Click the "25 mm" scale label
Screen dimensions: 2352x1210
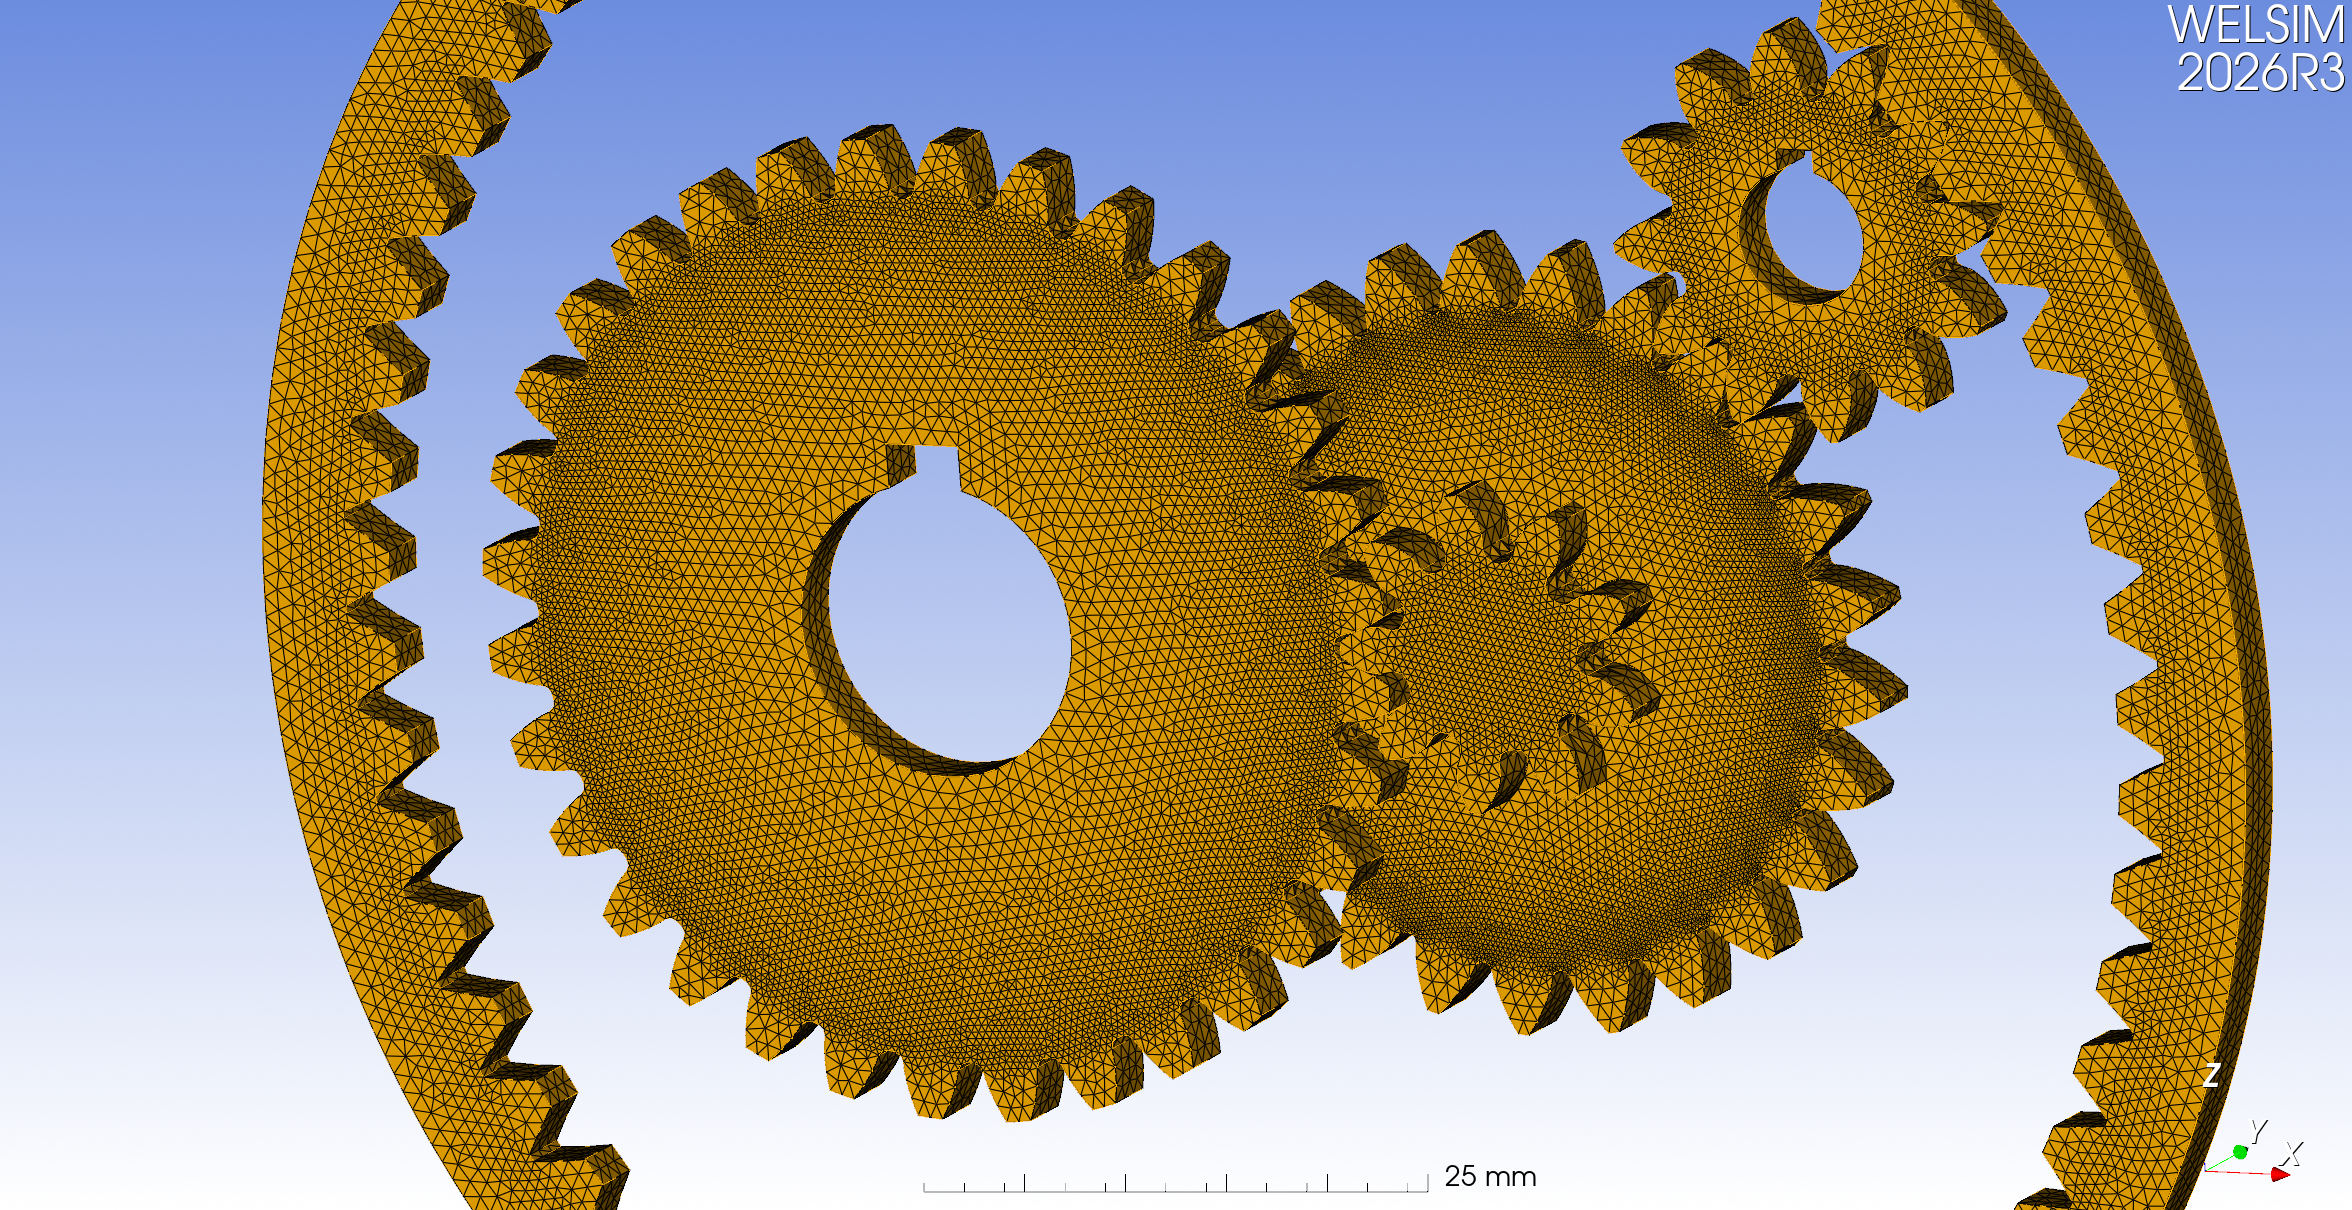pos(1490,1176)
